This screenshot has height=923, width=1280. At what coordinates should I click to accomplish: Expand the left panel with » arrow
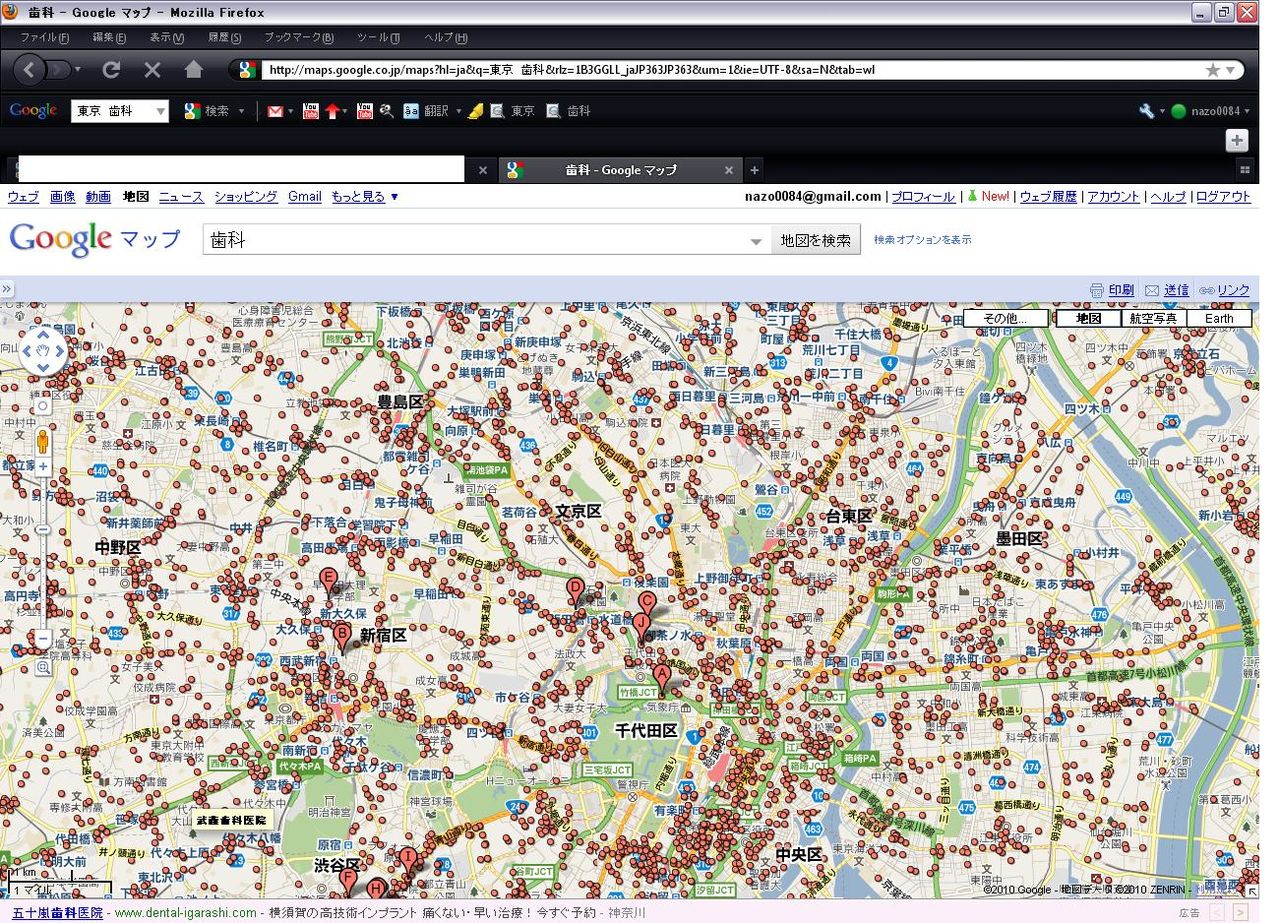coord(6,290)
